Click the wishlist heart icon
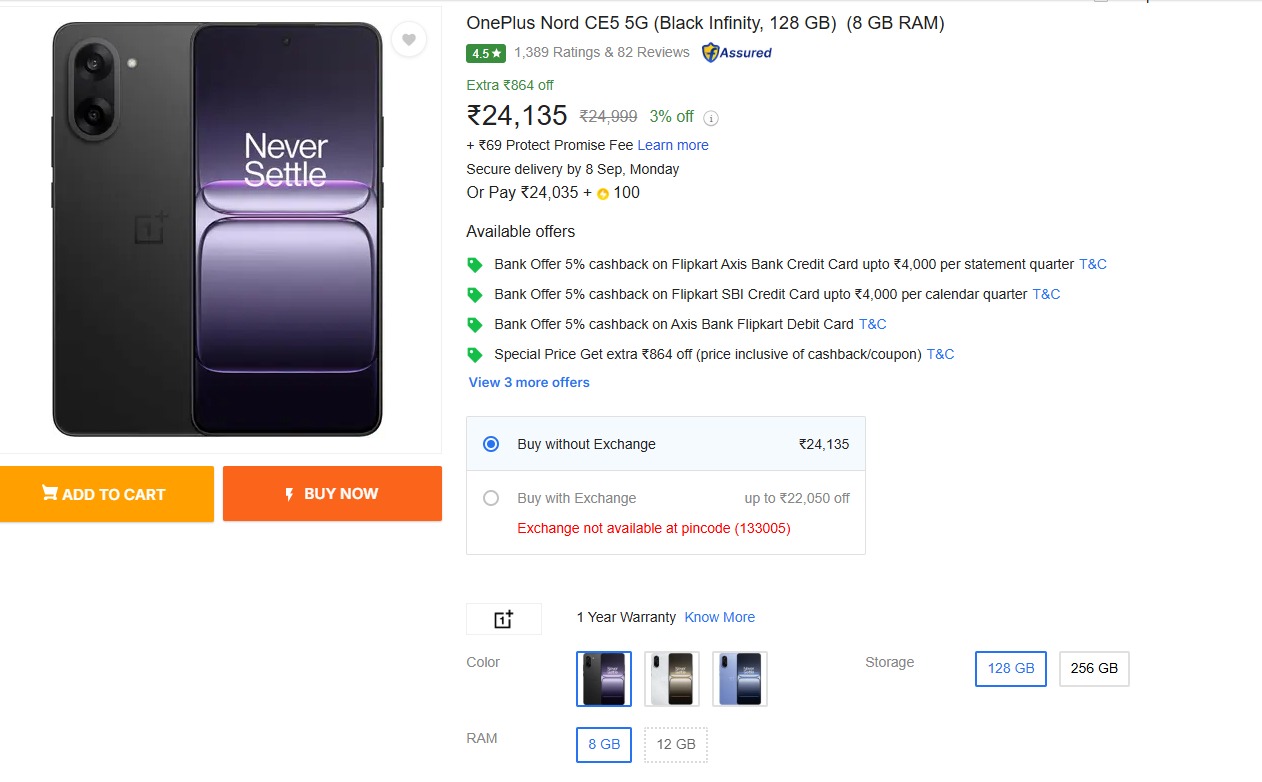1262x782 pixels. point(409,40)
